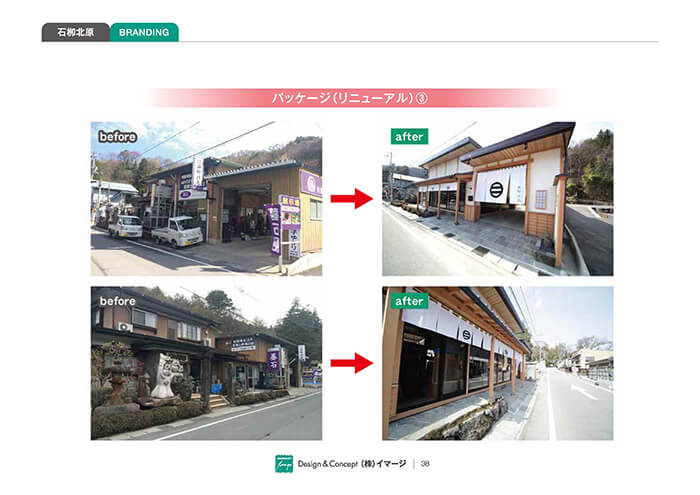Click the green logo icon in the footer

click(x=283, y=463)
